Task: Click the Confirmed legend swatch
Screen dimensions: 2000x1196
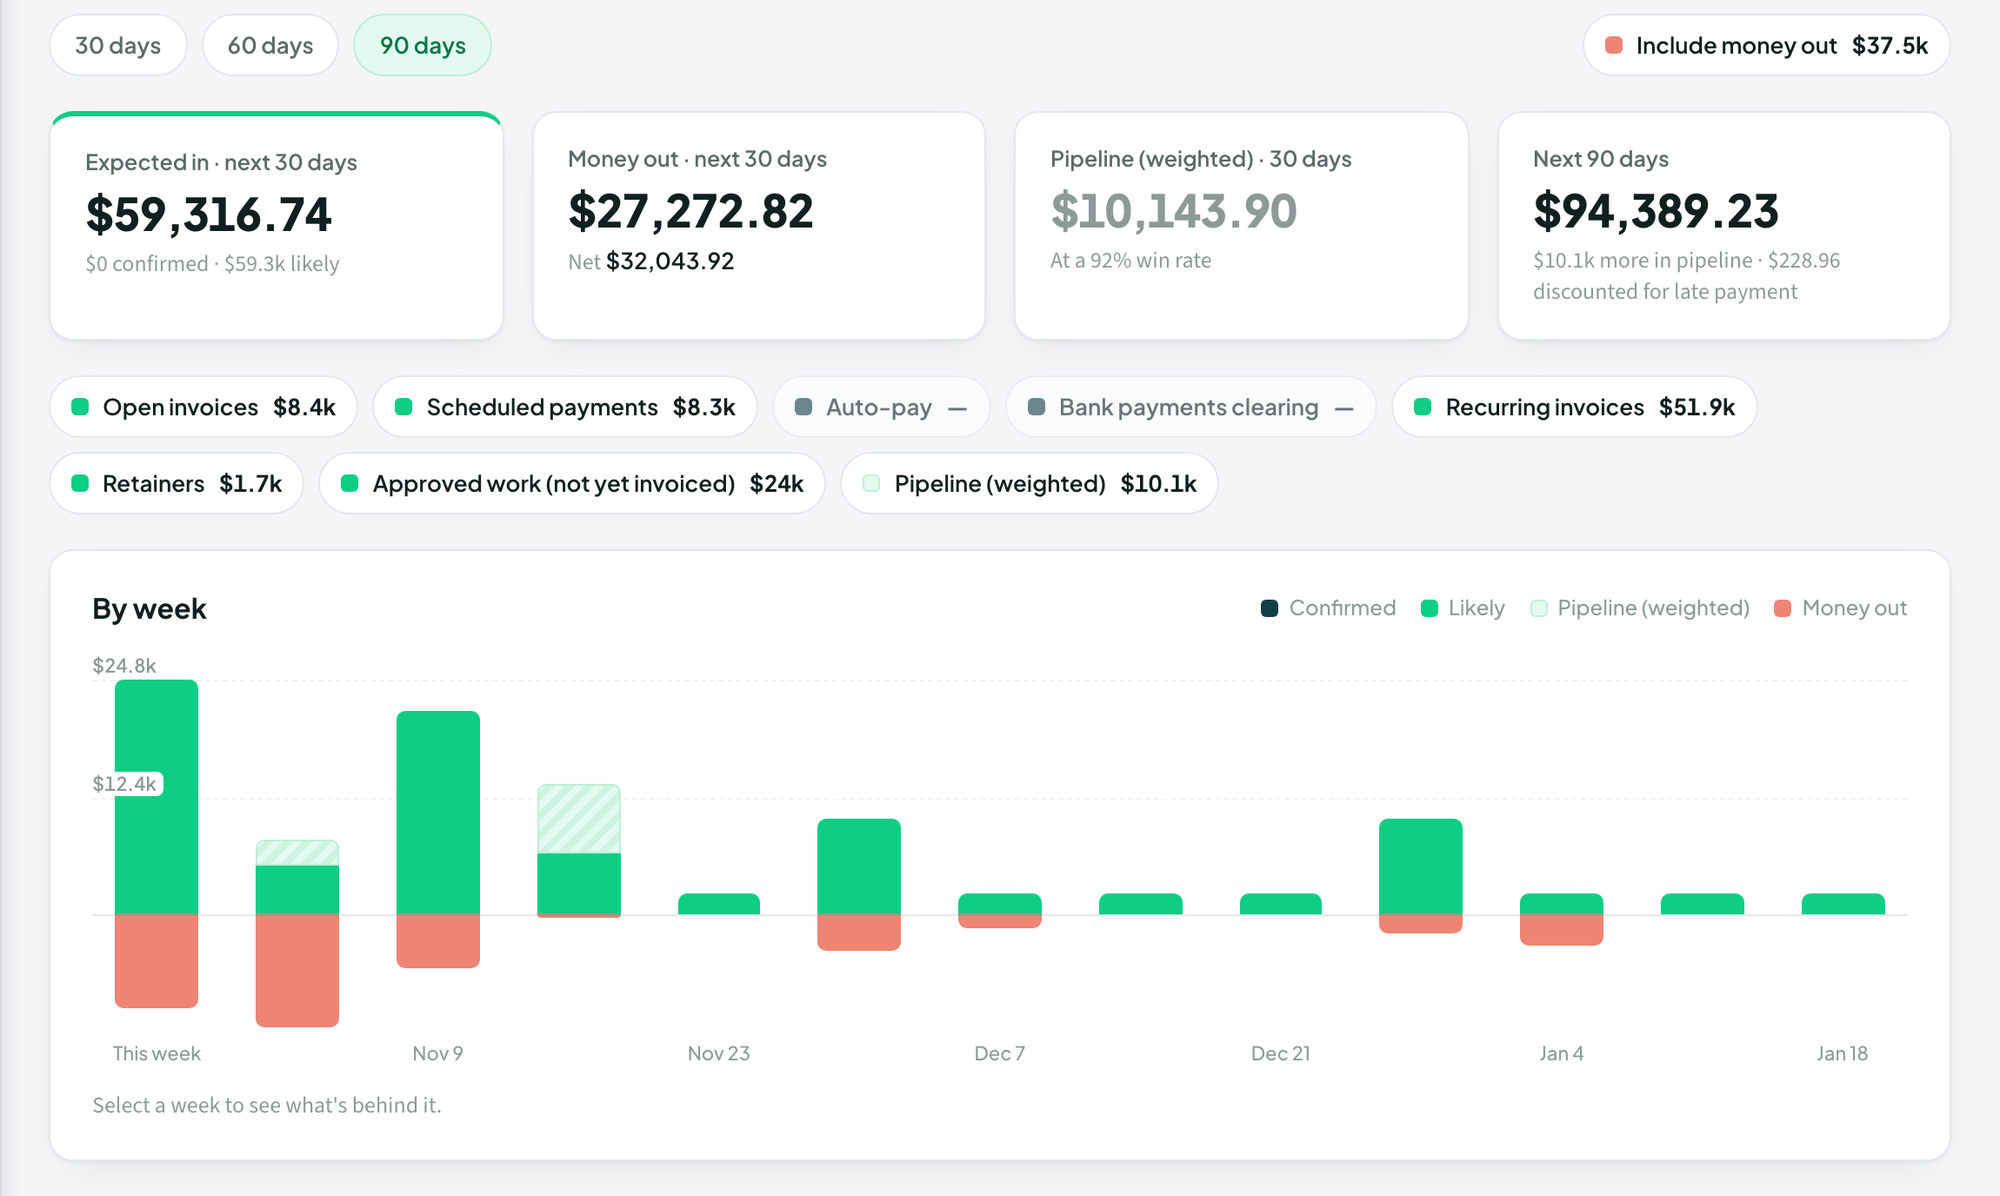Action: tap(1269, 608)
